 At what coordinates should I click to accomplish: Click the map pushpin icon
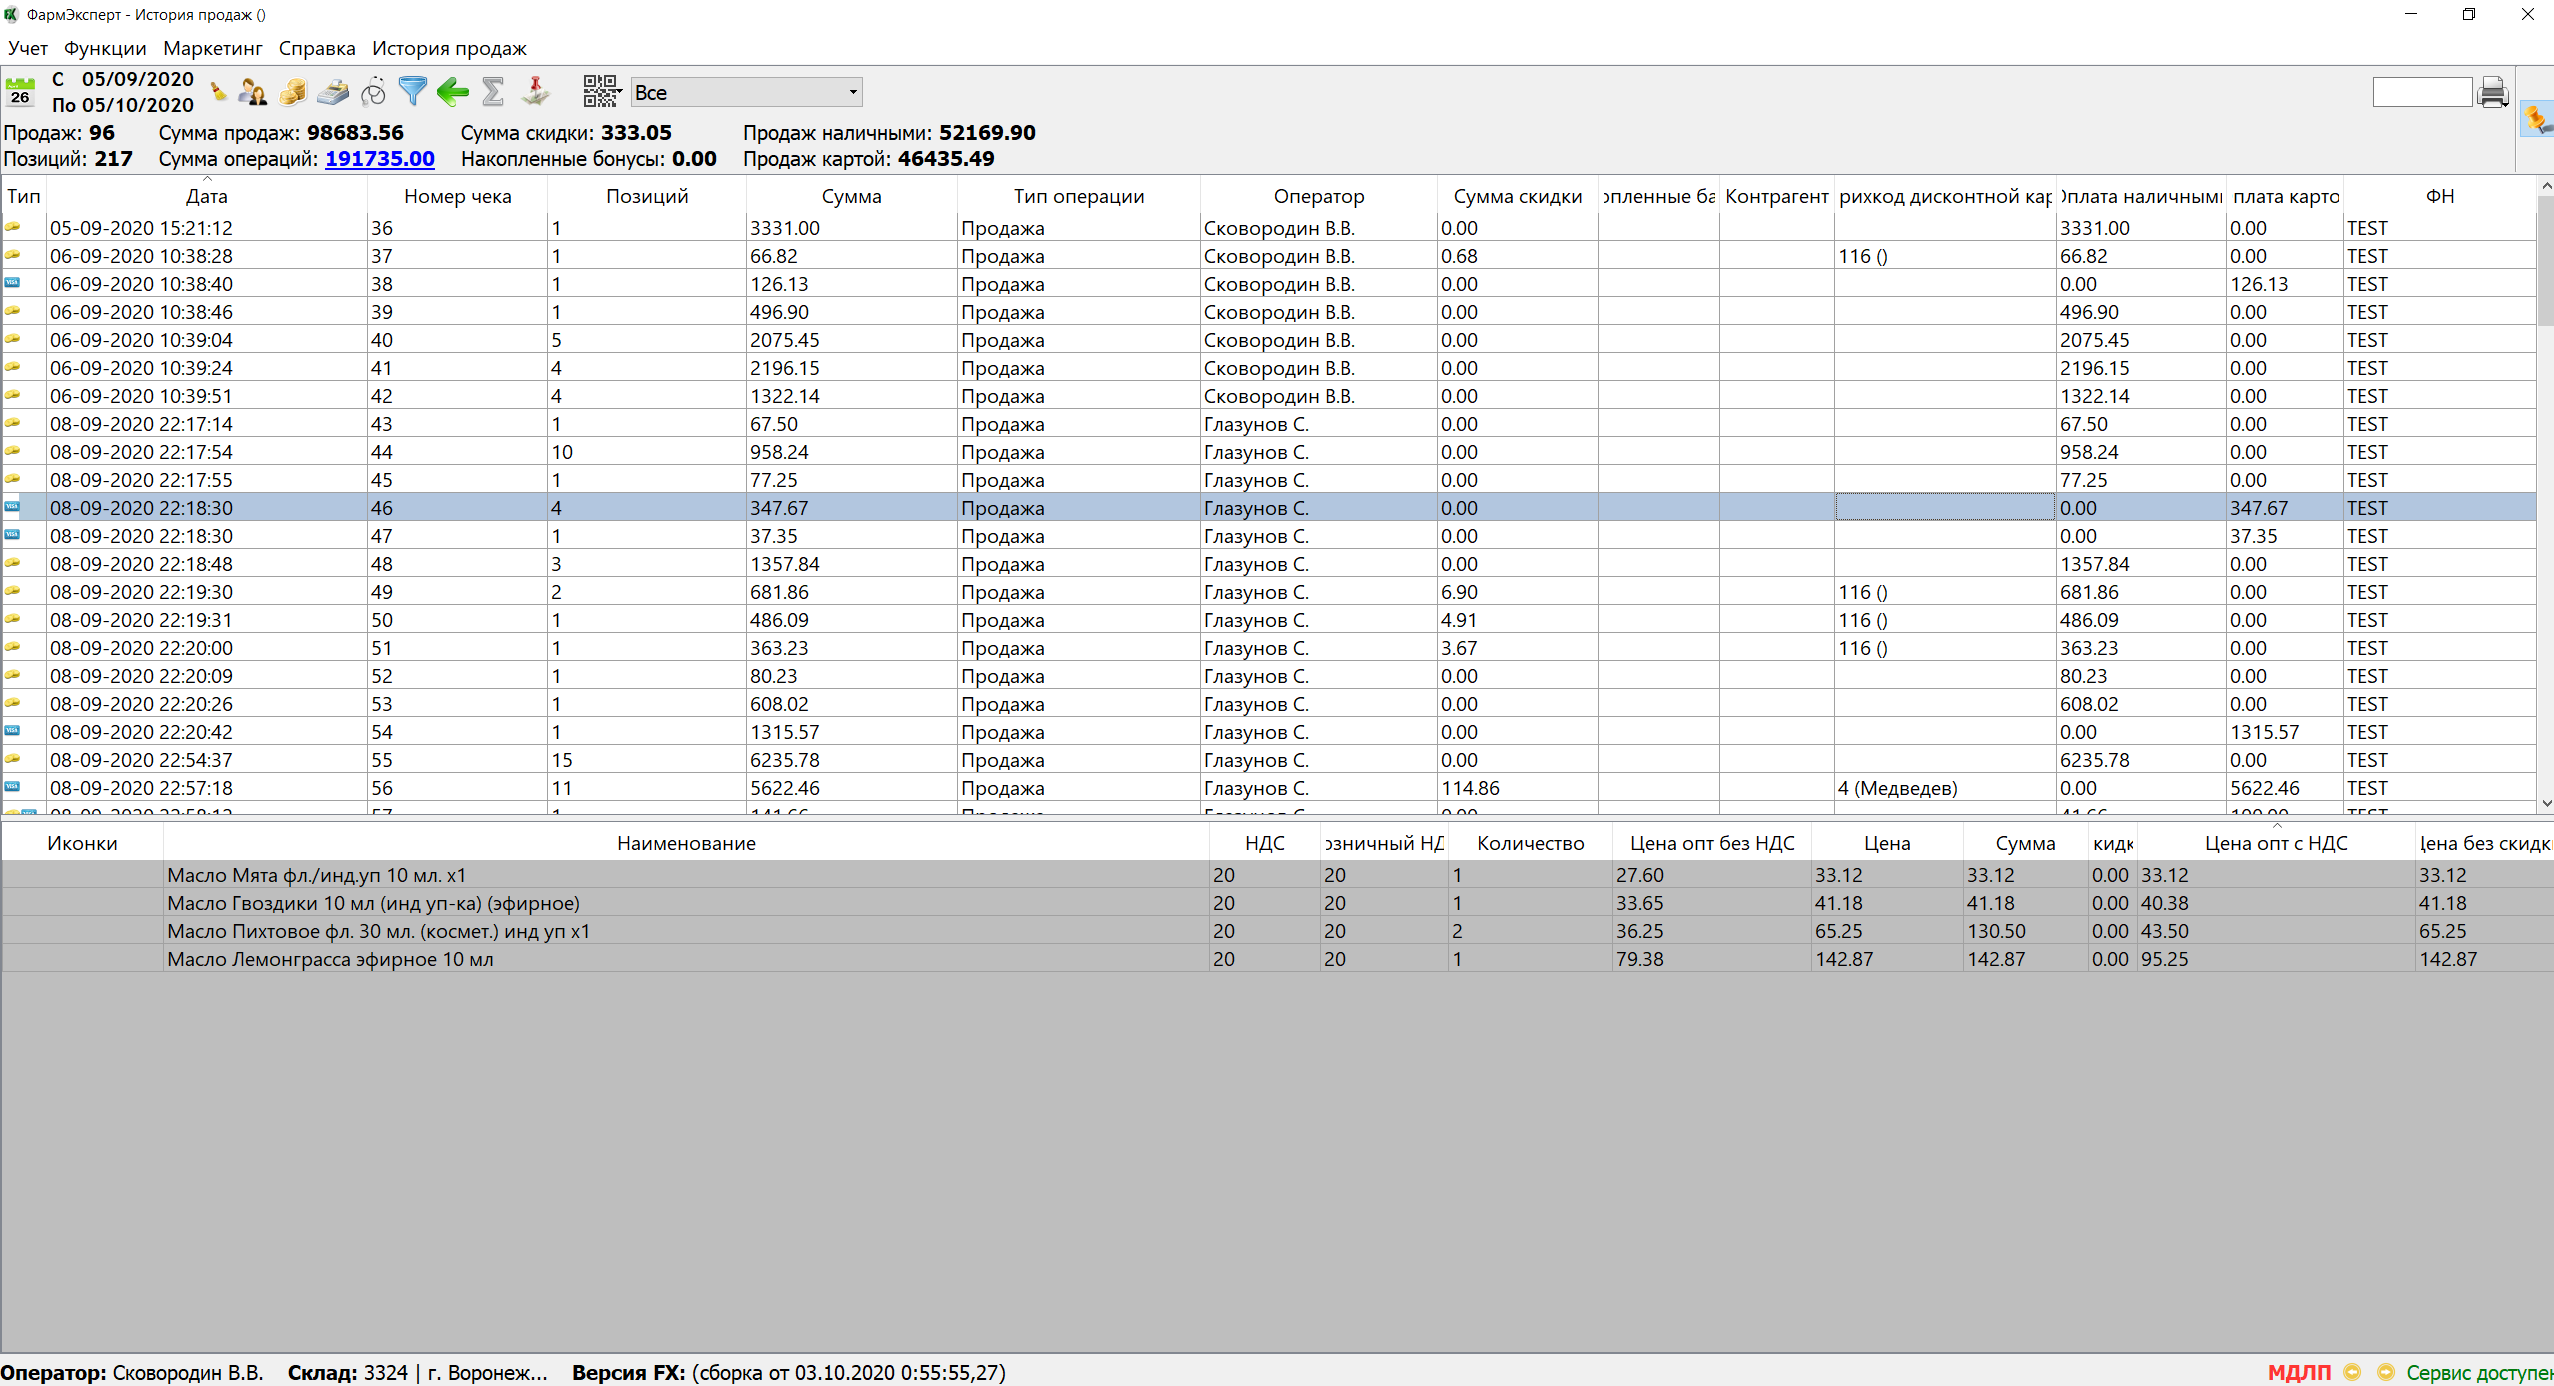536,92
